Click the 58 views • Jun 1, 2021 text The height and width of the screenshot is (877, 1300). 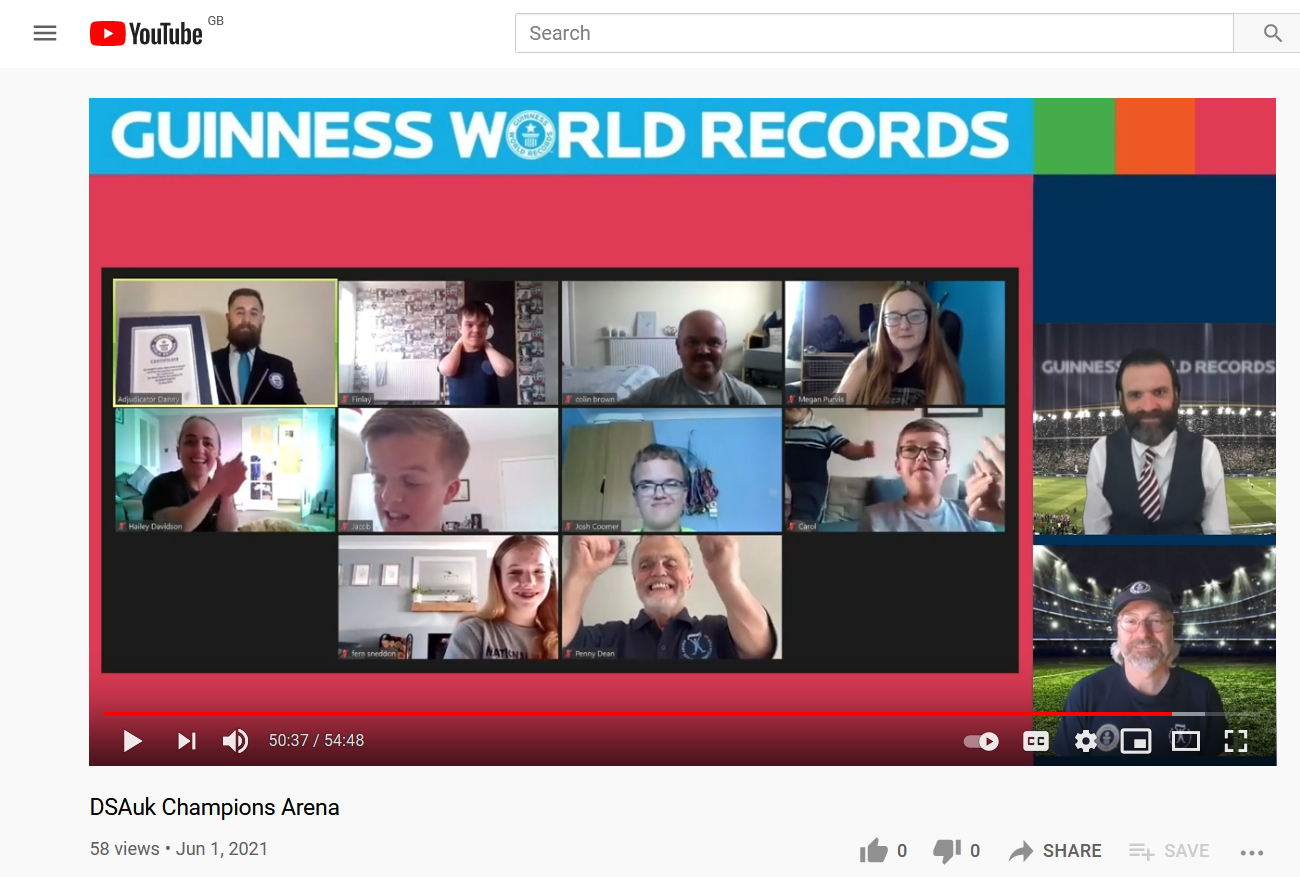tap(179, 849)
